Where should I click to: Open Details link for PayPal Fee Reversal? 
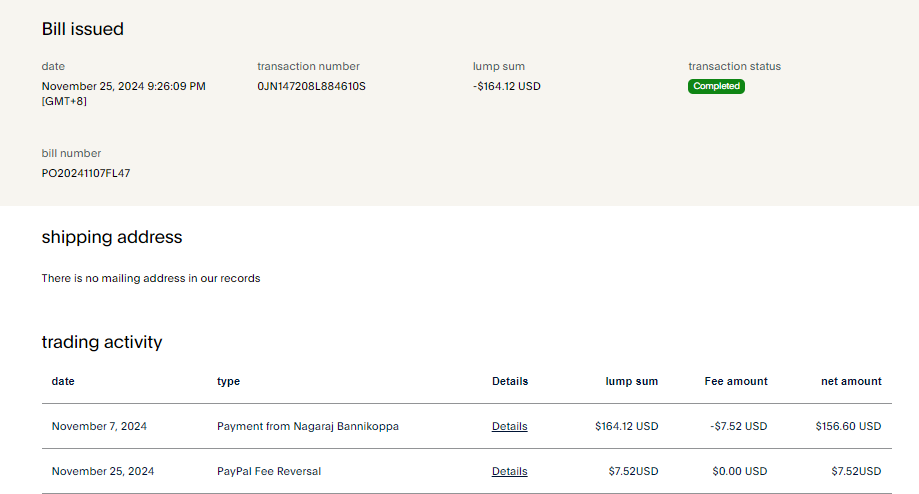pos(509,471)
